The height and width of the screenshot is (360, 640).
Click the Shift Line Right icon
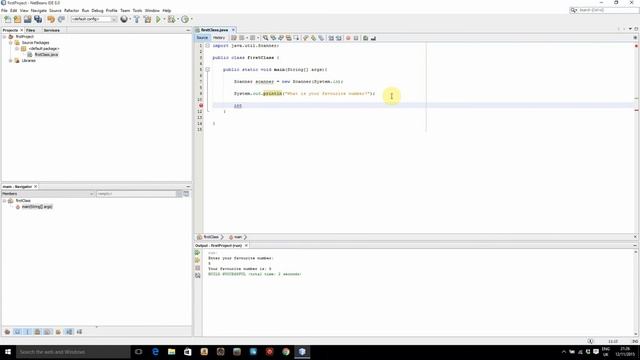pos(339,38)
